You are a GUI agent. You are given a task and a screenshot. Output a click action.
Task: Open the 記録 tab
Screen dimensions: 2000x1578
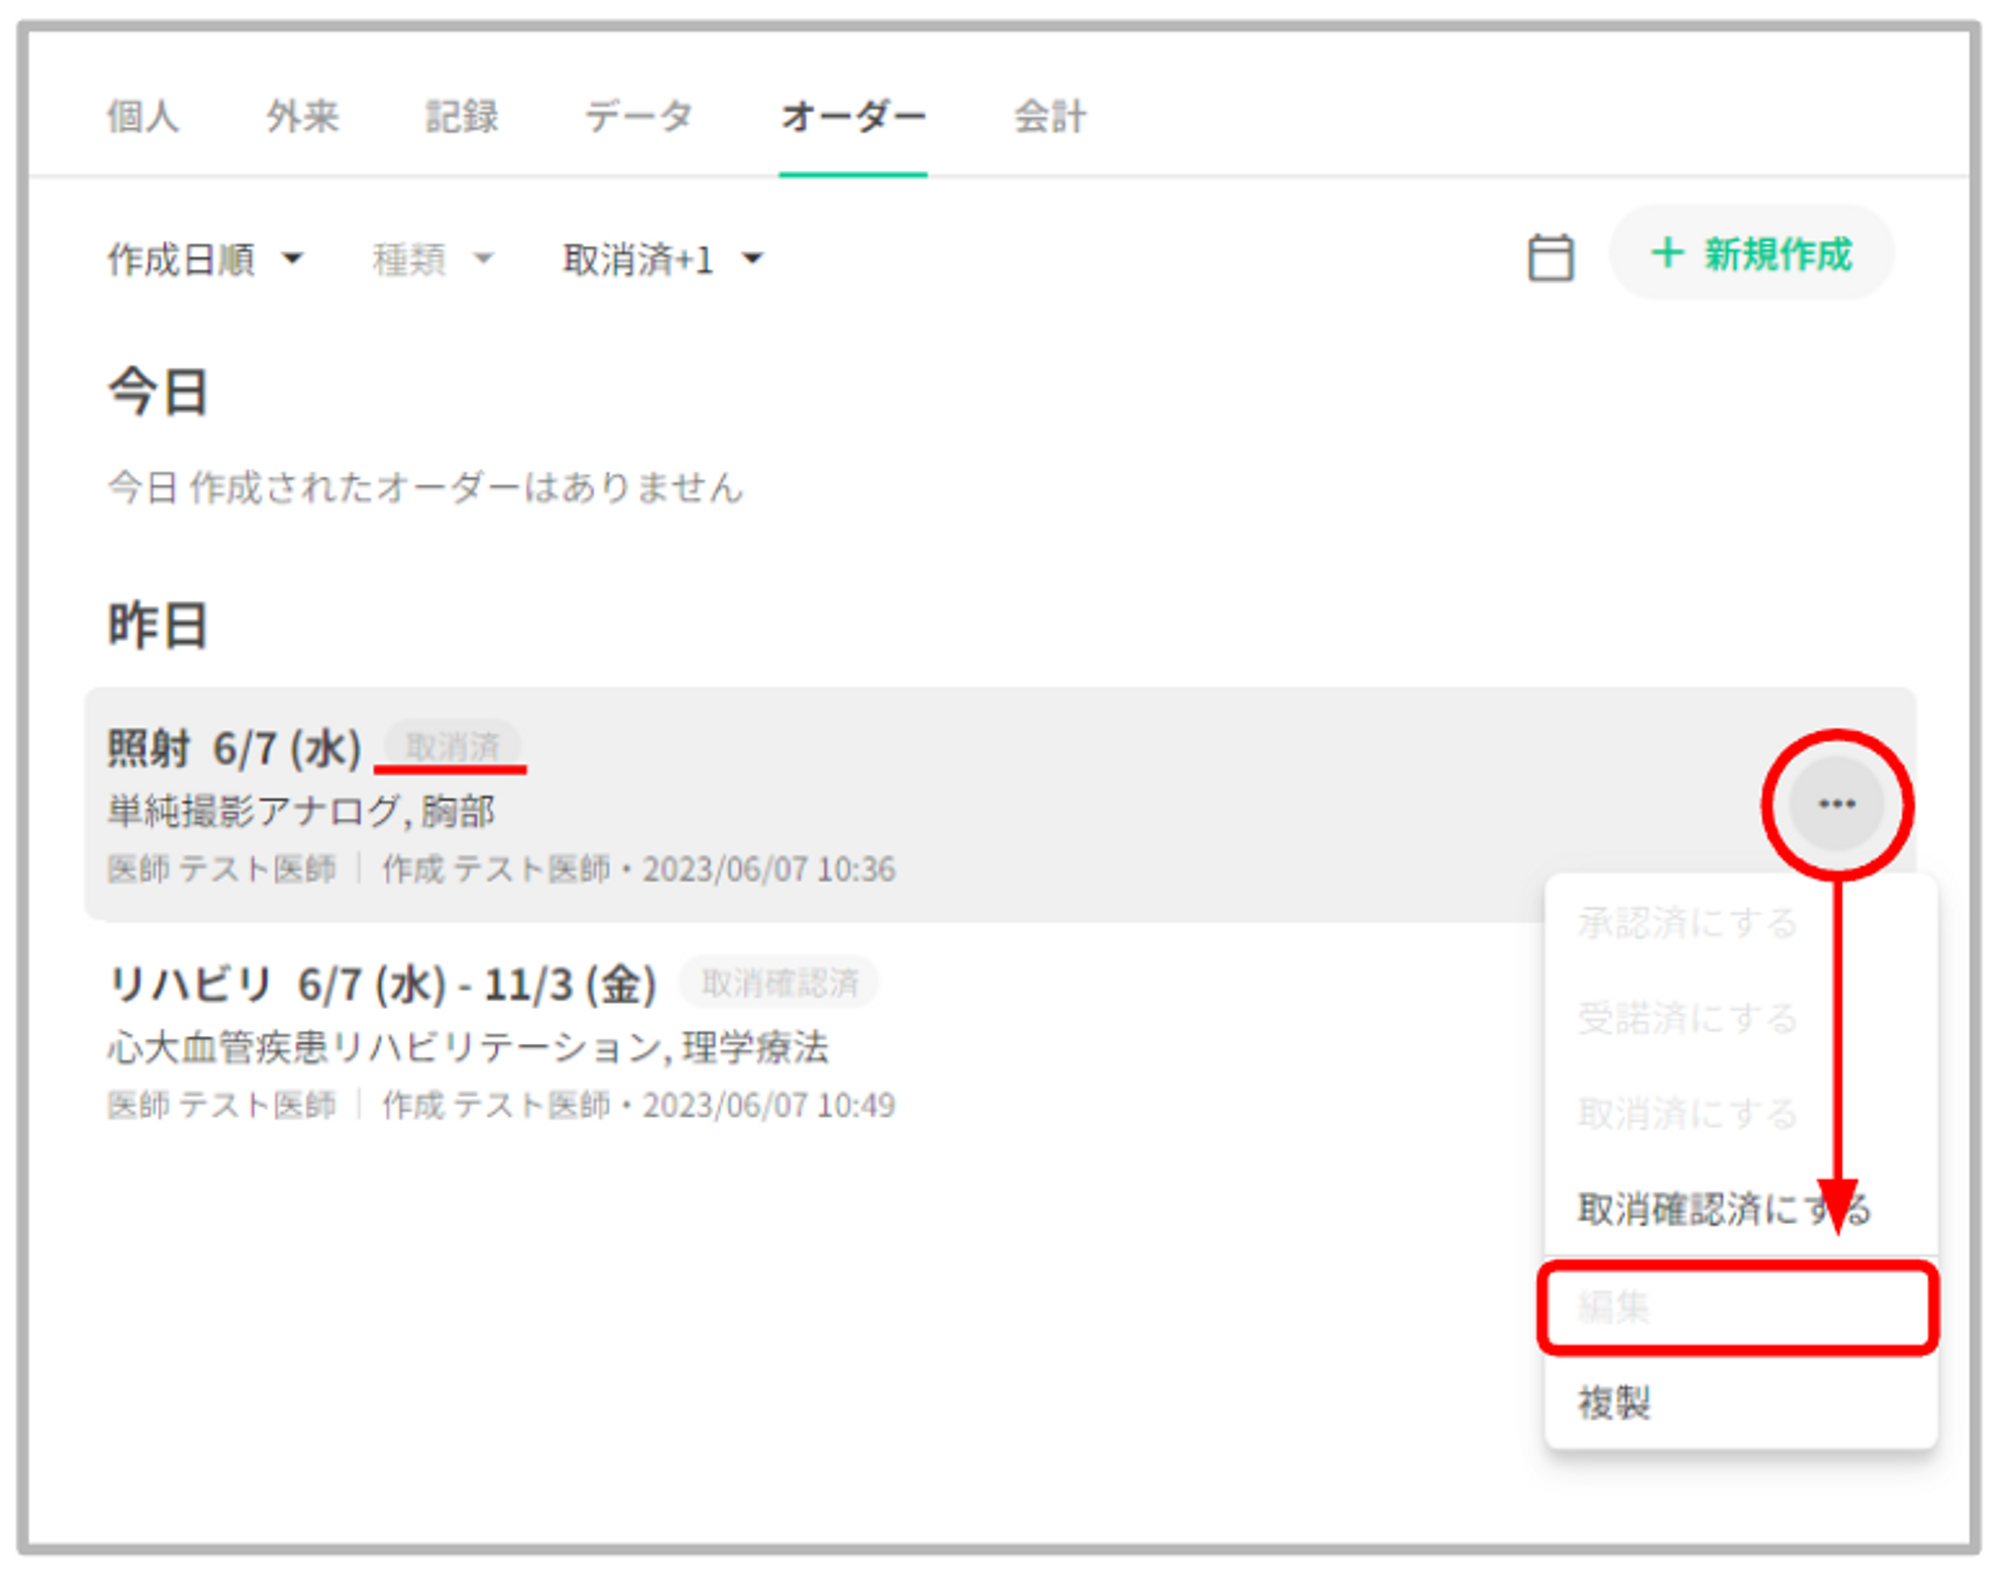click(x=461, y=116)
